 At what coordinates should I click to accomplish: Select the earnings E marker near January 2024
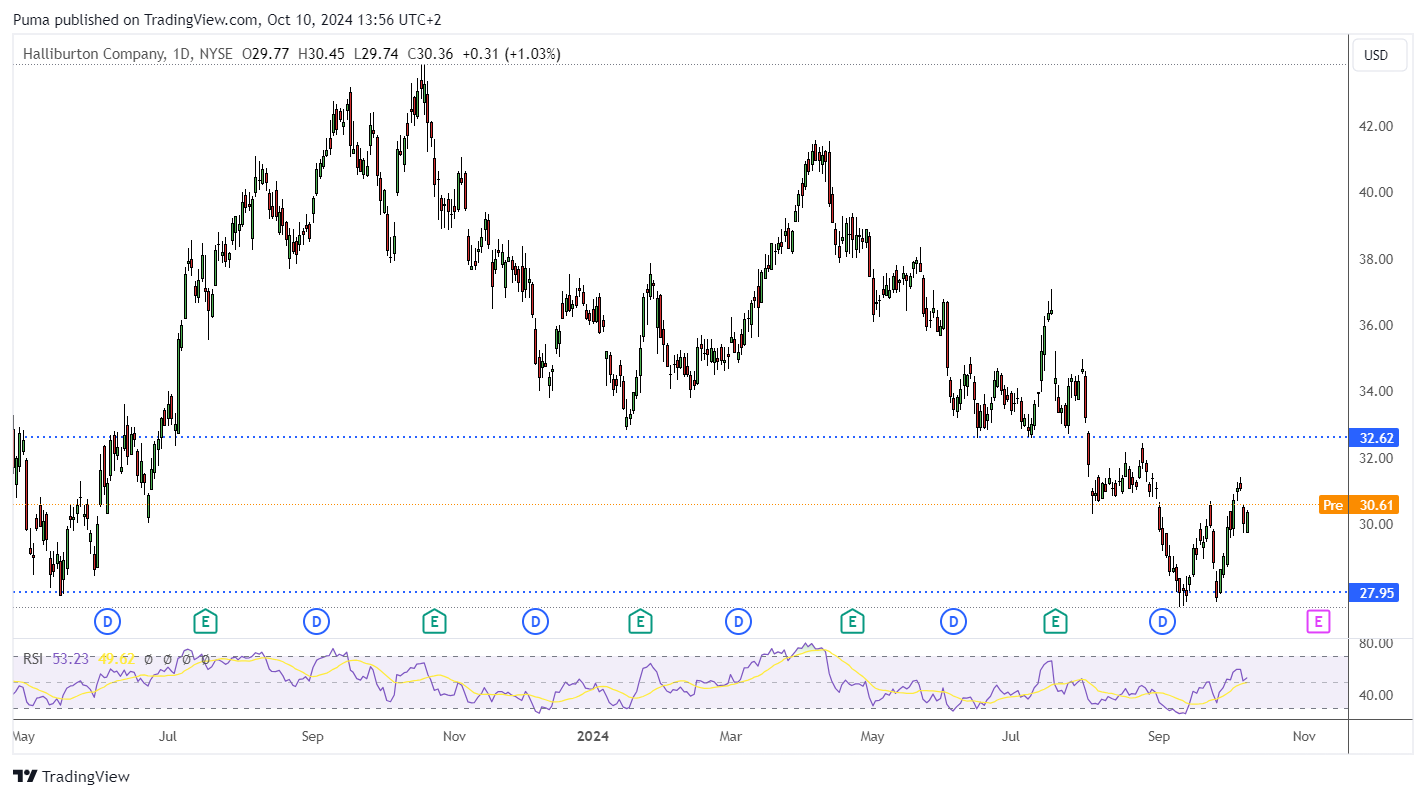coord(640,622)
